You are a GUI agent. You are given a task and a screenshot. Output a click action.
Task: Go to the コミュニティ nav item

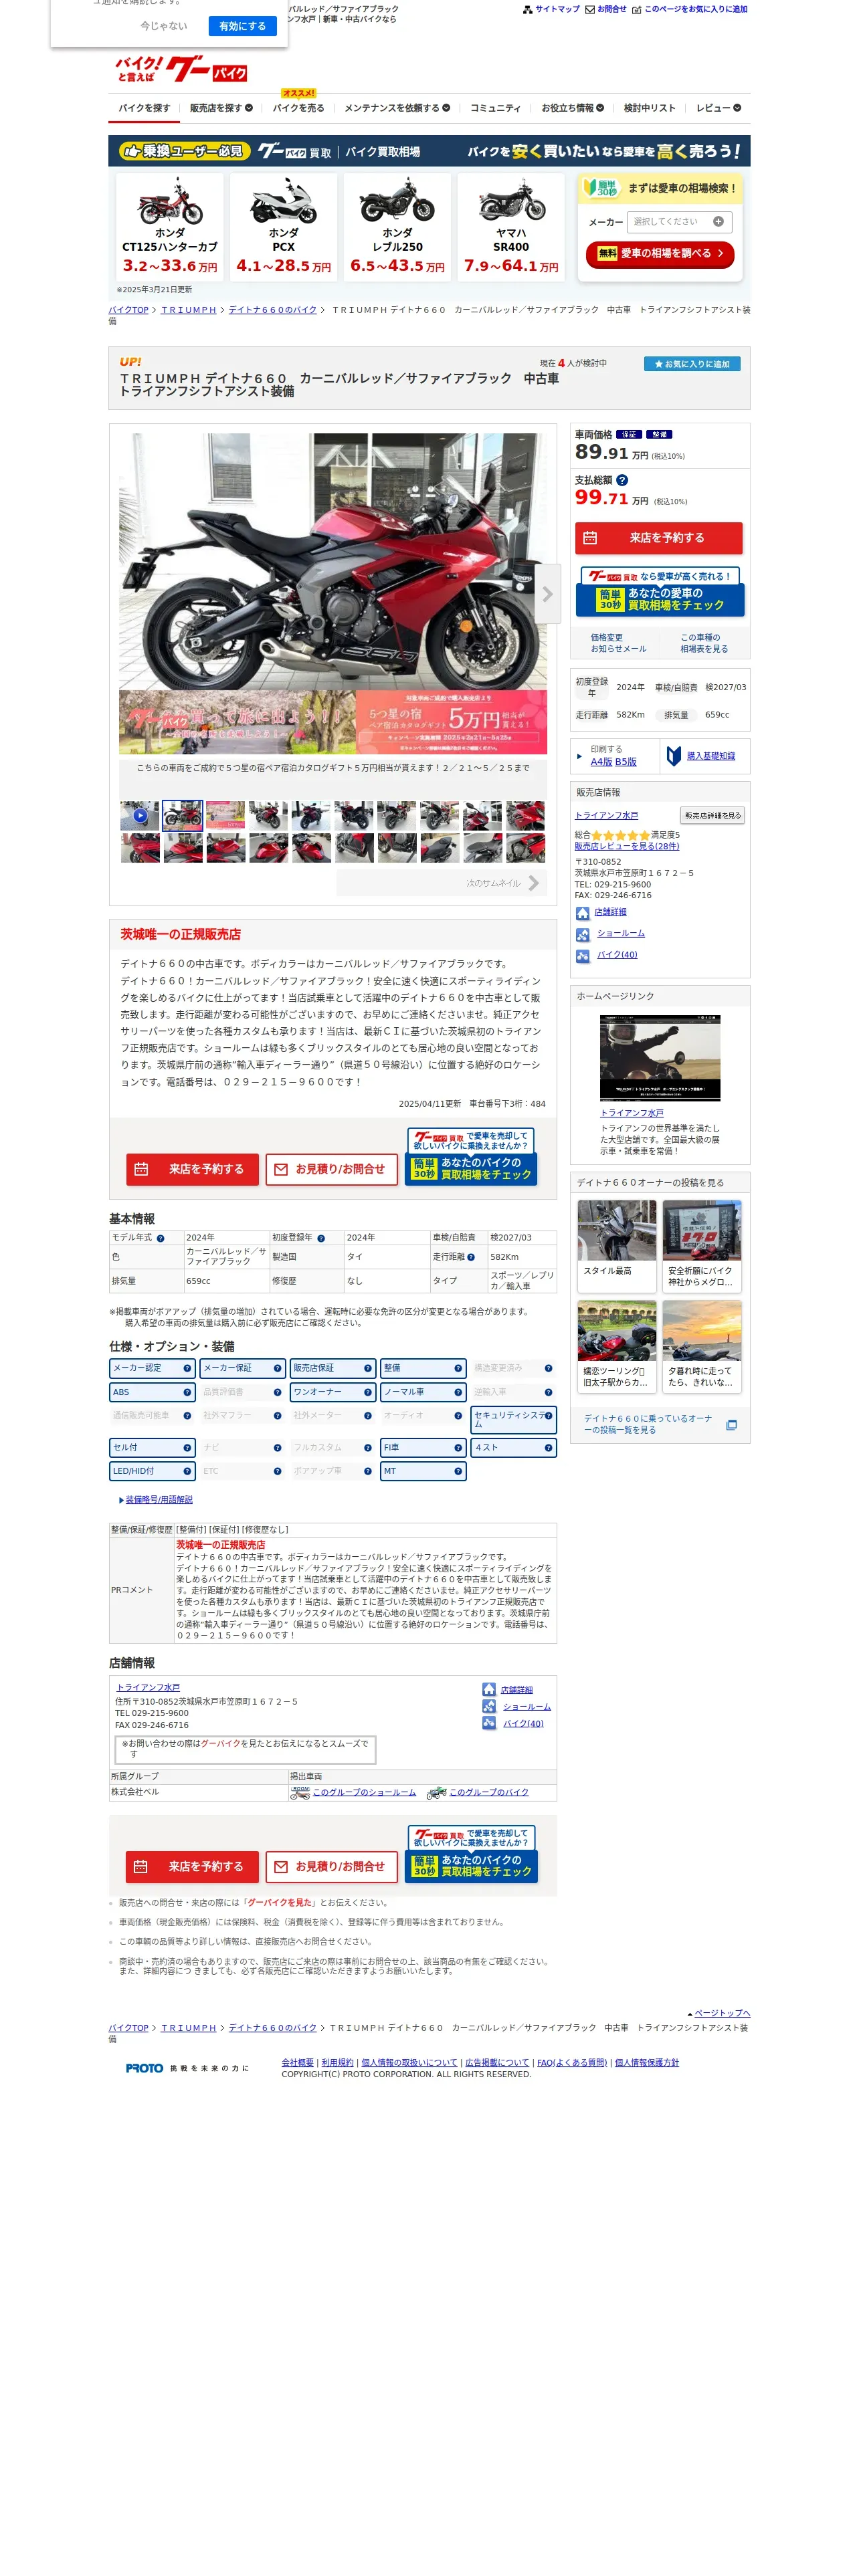point(495,108)
